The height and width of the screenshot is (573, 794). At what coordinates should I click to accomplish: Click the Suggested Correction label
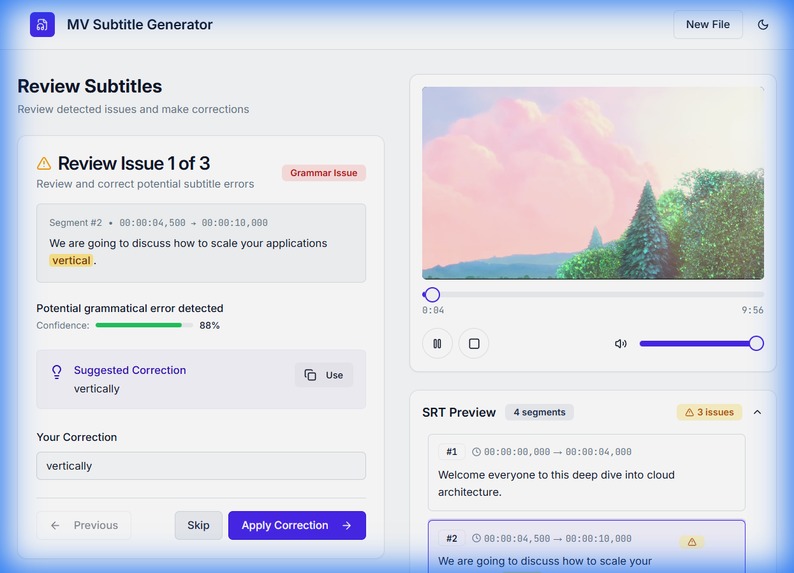(x=130, y=370)
